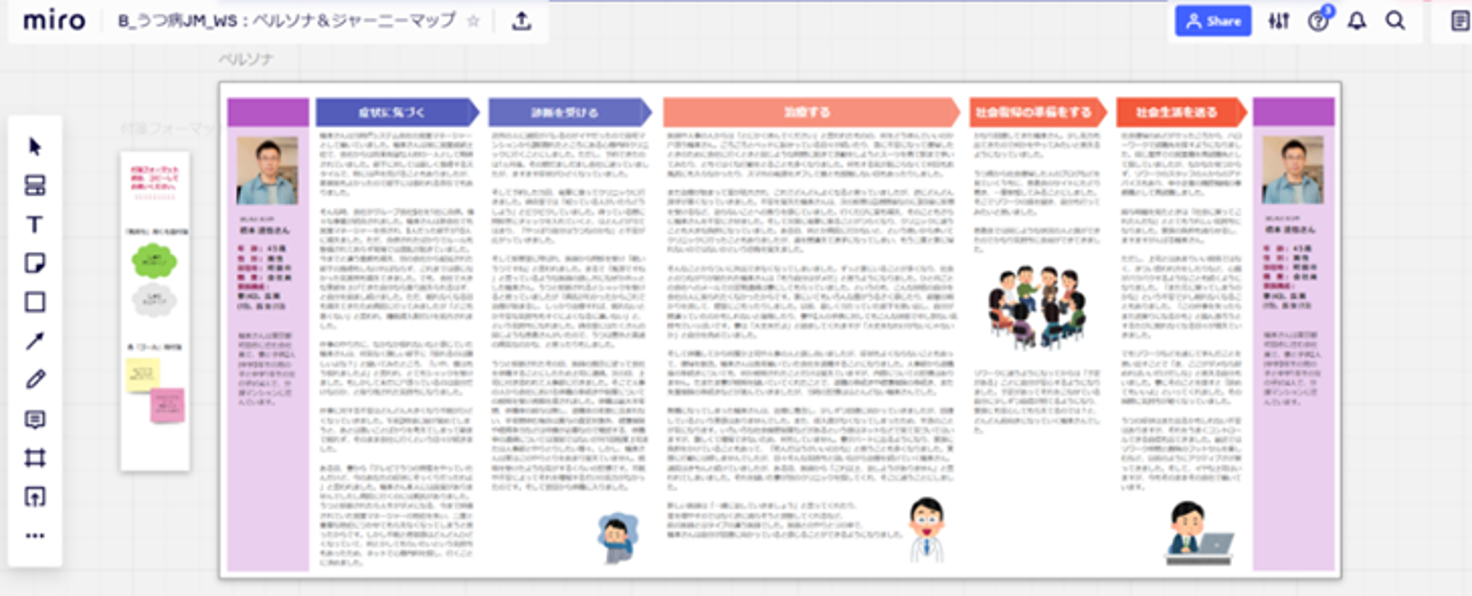Select the yellow sticky note
The image size is (1472, 596).
pyautogui.click(x=142, y=374)
